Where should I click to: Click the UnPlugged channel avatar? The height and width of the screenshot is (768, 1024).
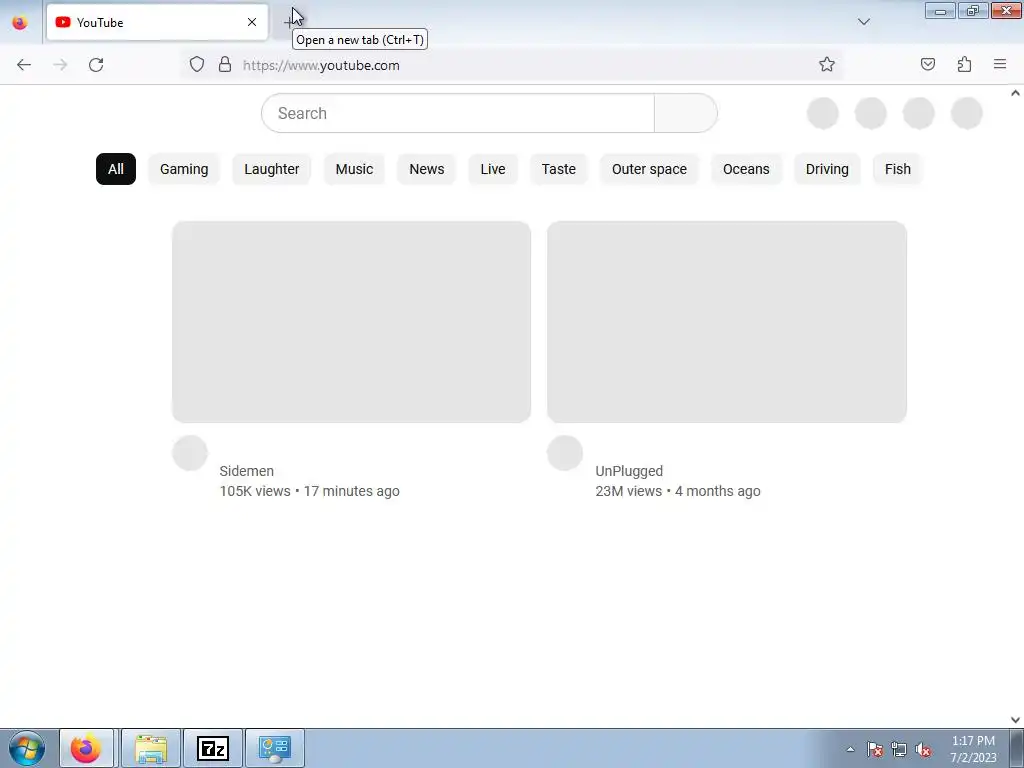565,453
